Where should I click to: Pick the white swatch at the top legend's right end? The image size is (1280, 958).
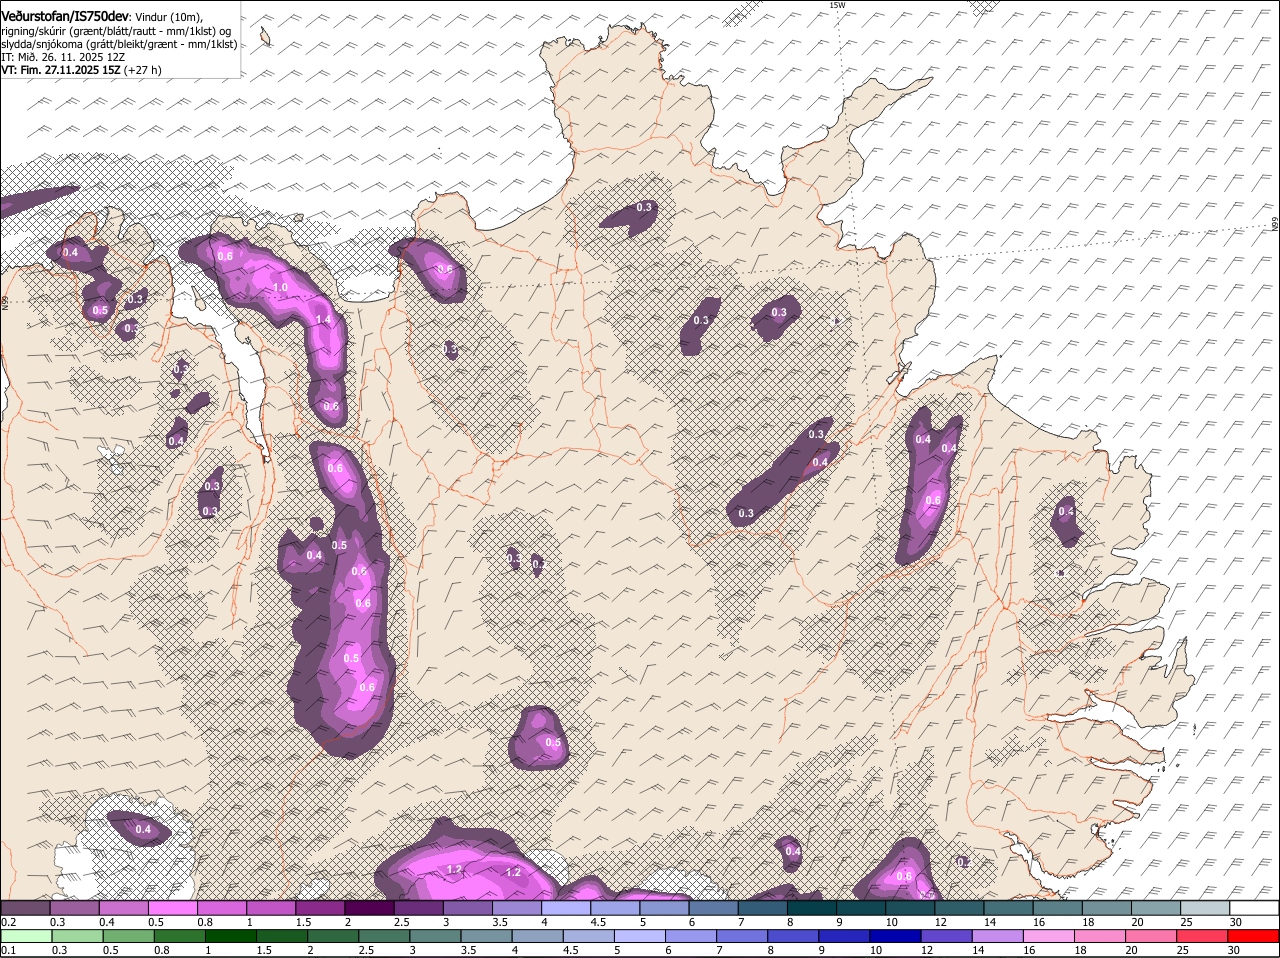(x=1254, y=908)
